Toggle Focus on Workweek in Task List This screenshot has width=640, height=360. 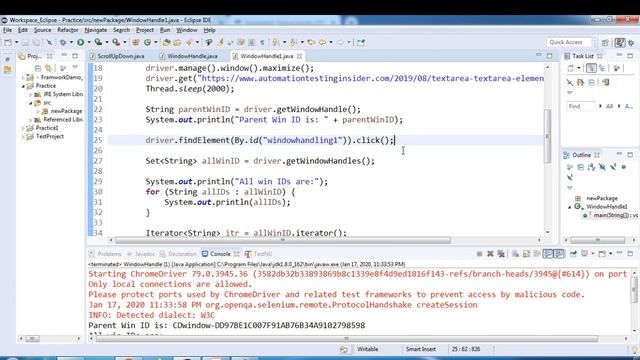tap(616, 68)
